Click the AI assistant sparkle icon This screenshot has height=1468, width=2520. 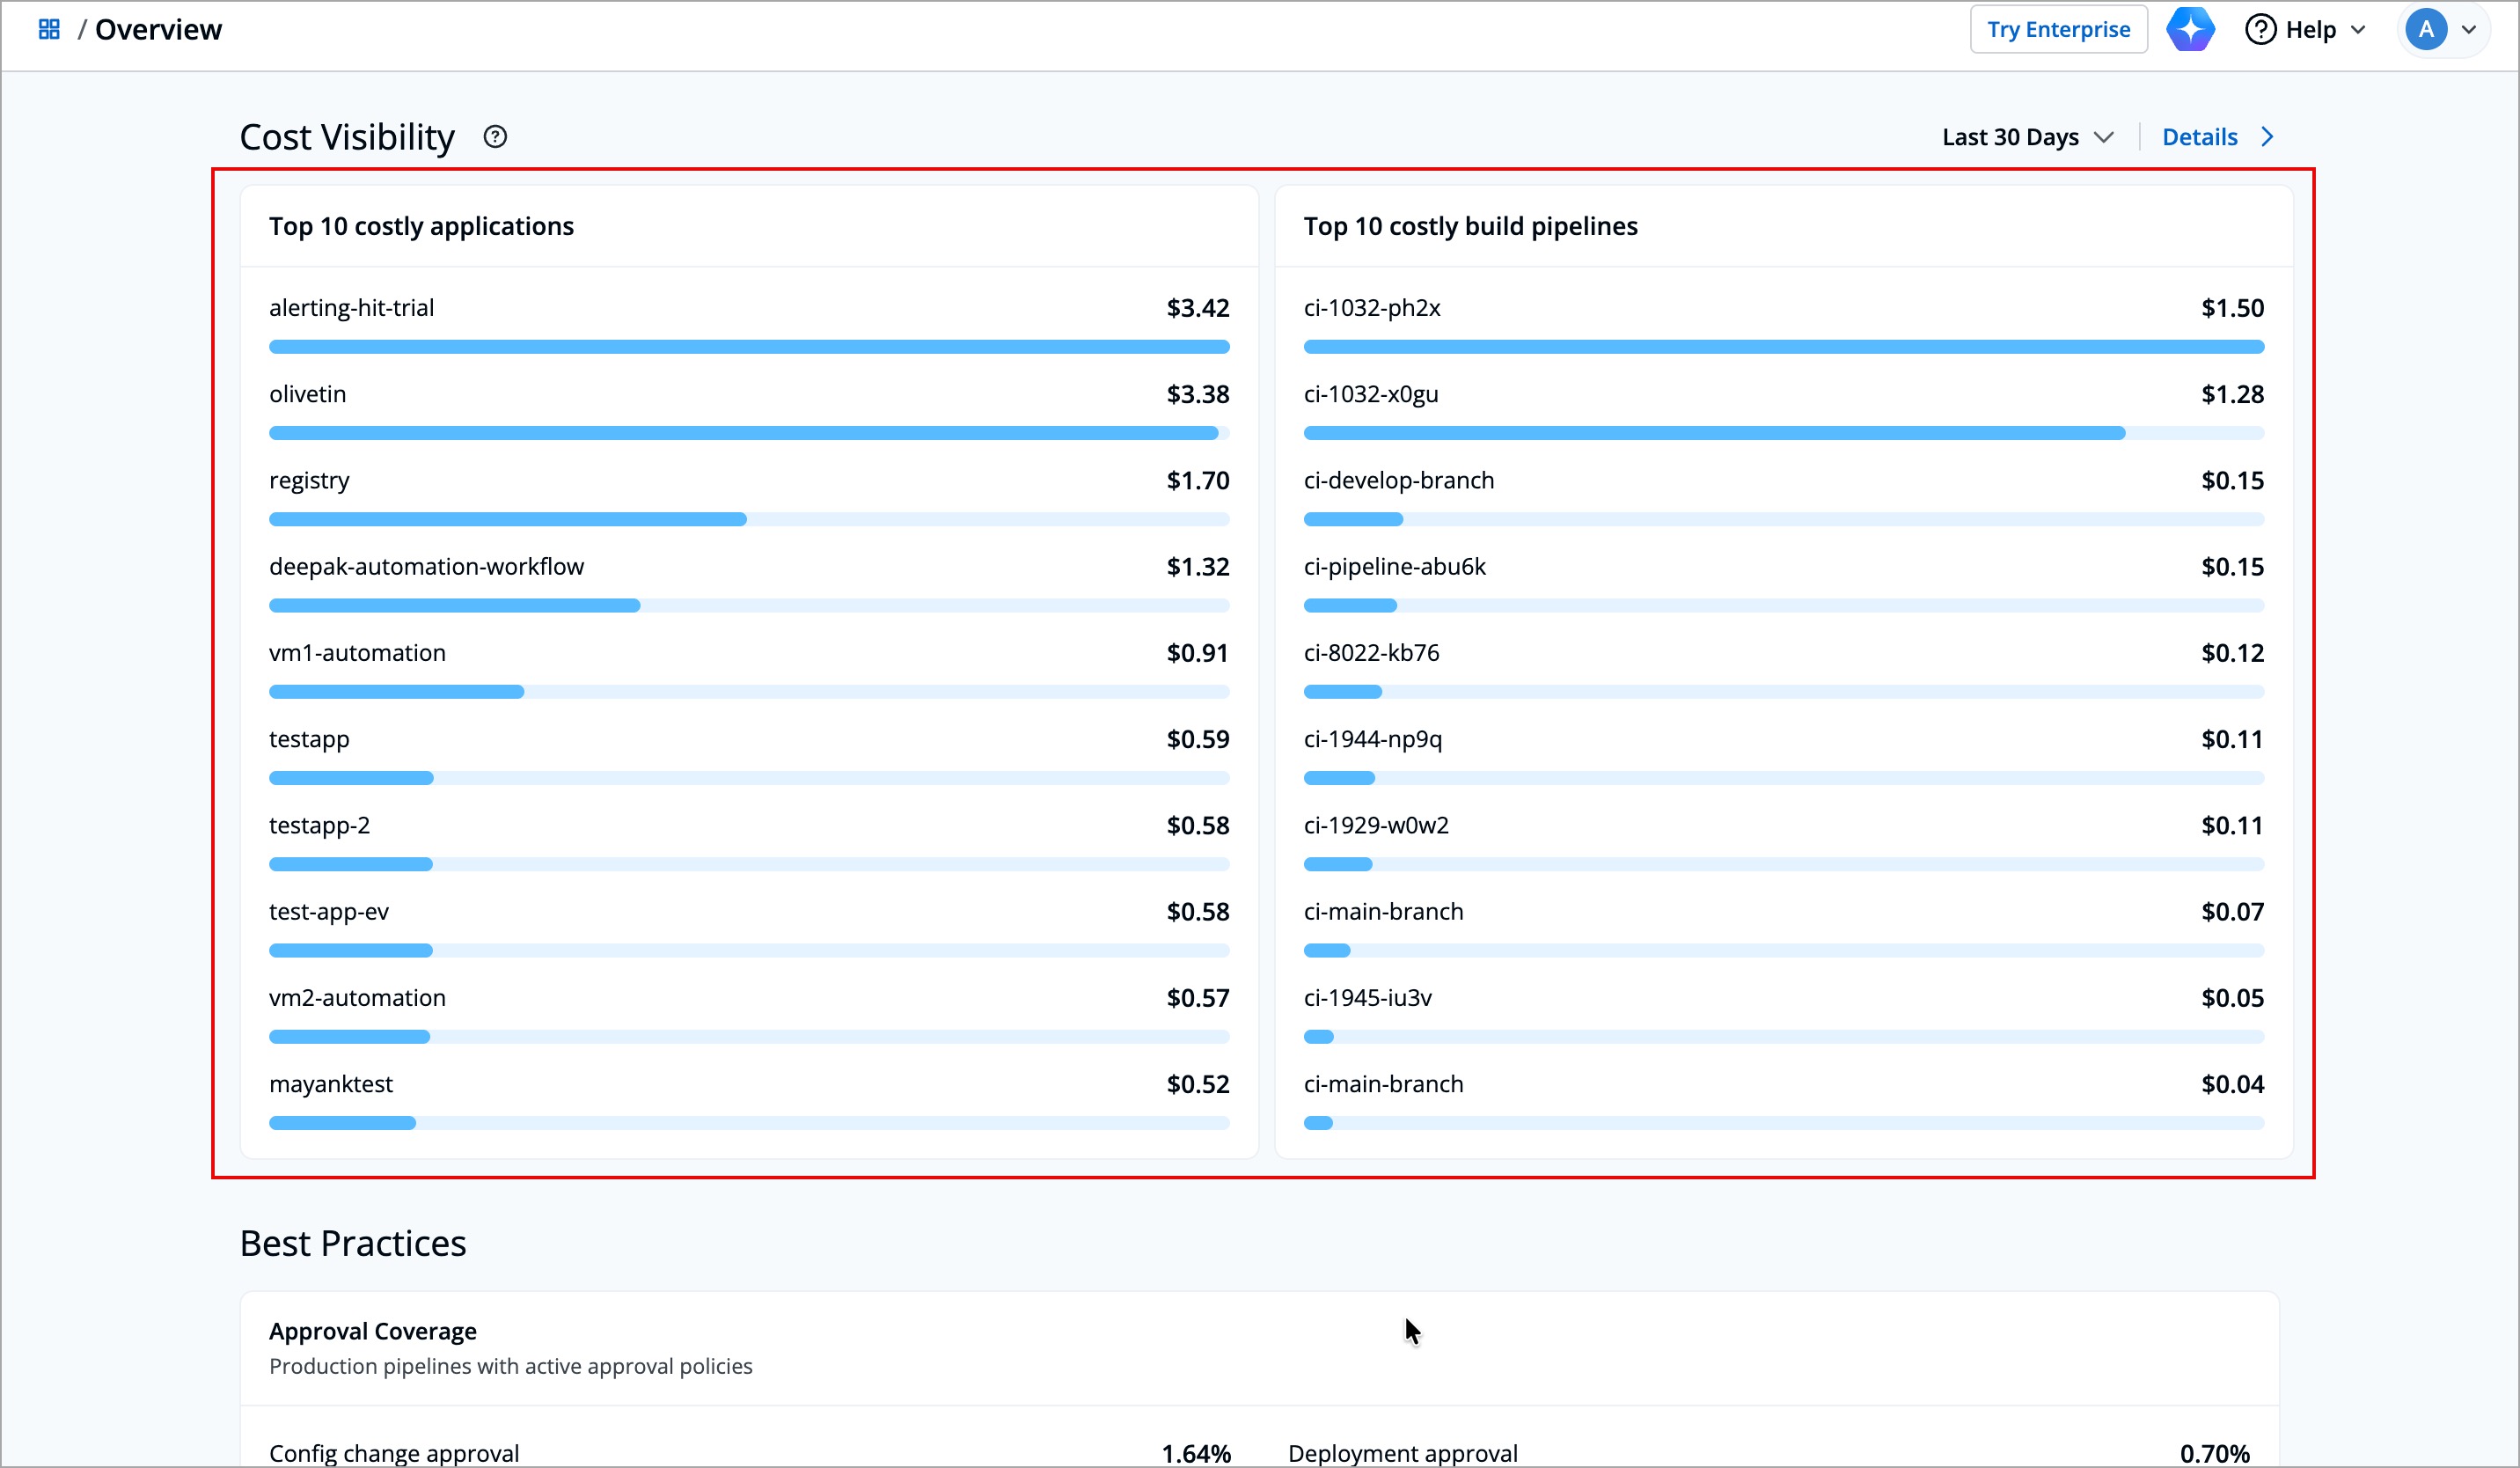[2191, 29]
